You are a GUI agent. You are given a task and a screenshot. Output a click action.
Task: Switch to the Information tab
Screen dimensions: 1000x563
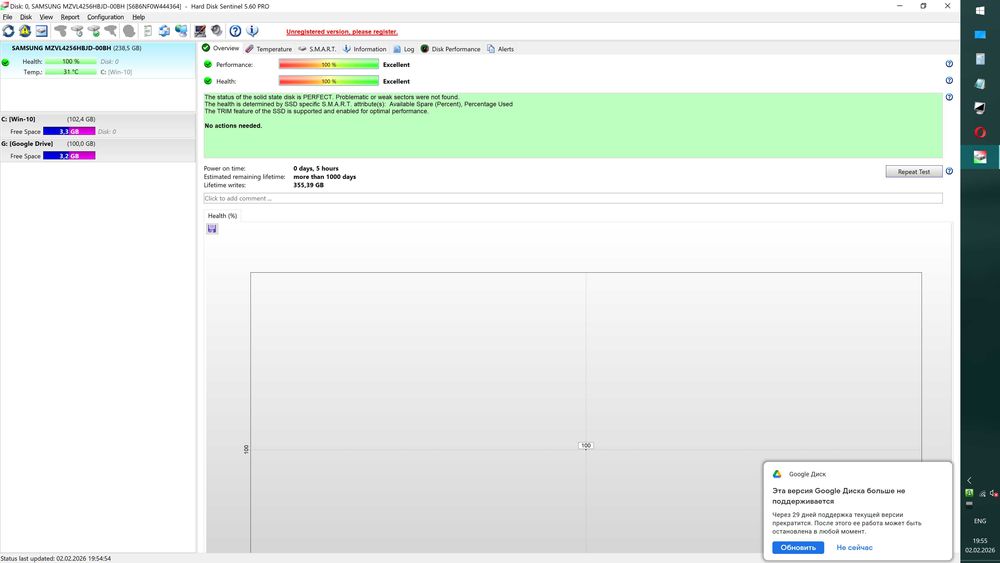(365, 49)
